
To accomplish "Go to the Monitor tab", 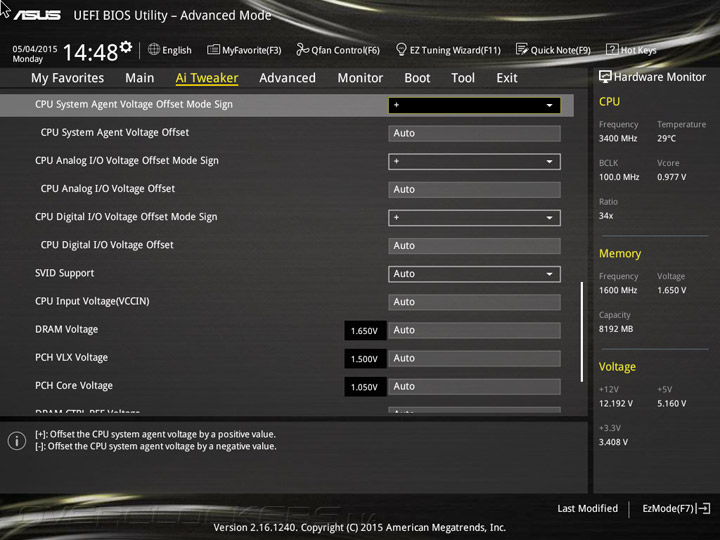I will (360, 78).
